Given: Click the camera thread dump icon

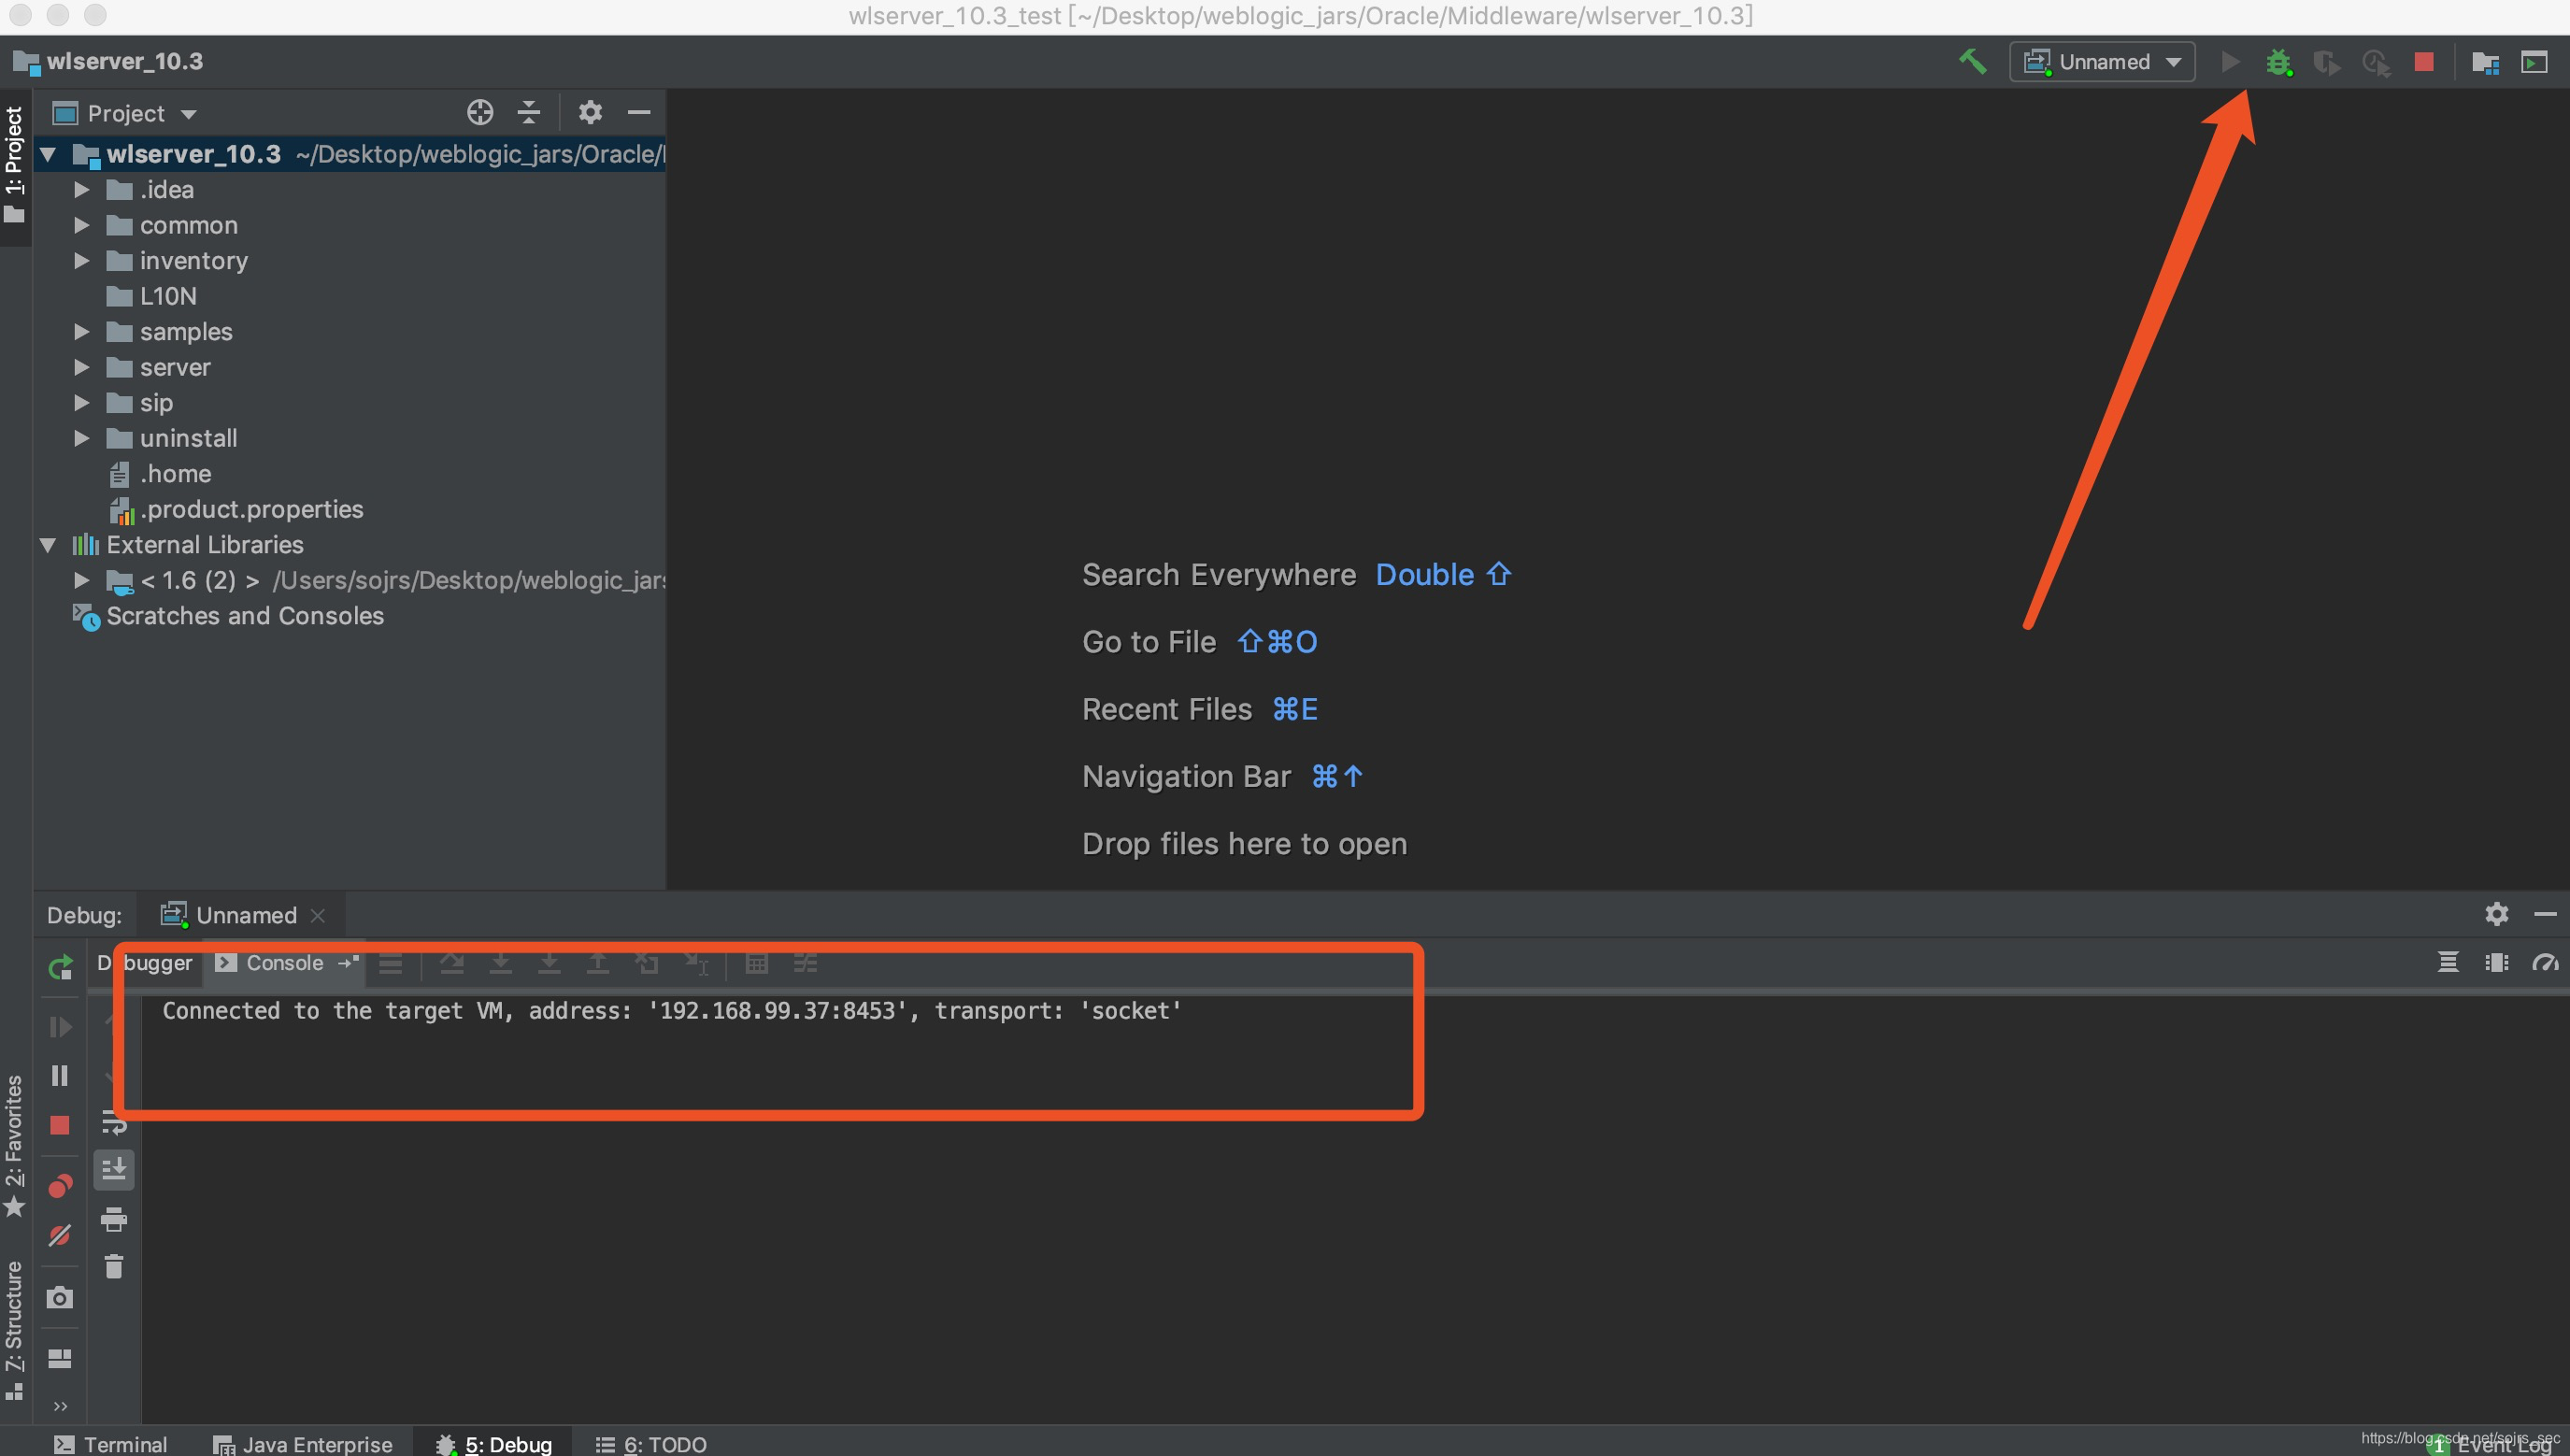Looking at the screenshot, I should 60,1297.
